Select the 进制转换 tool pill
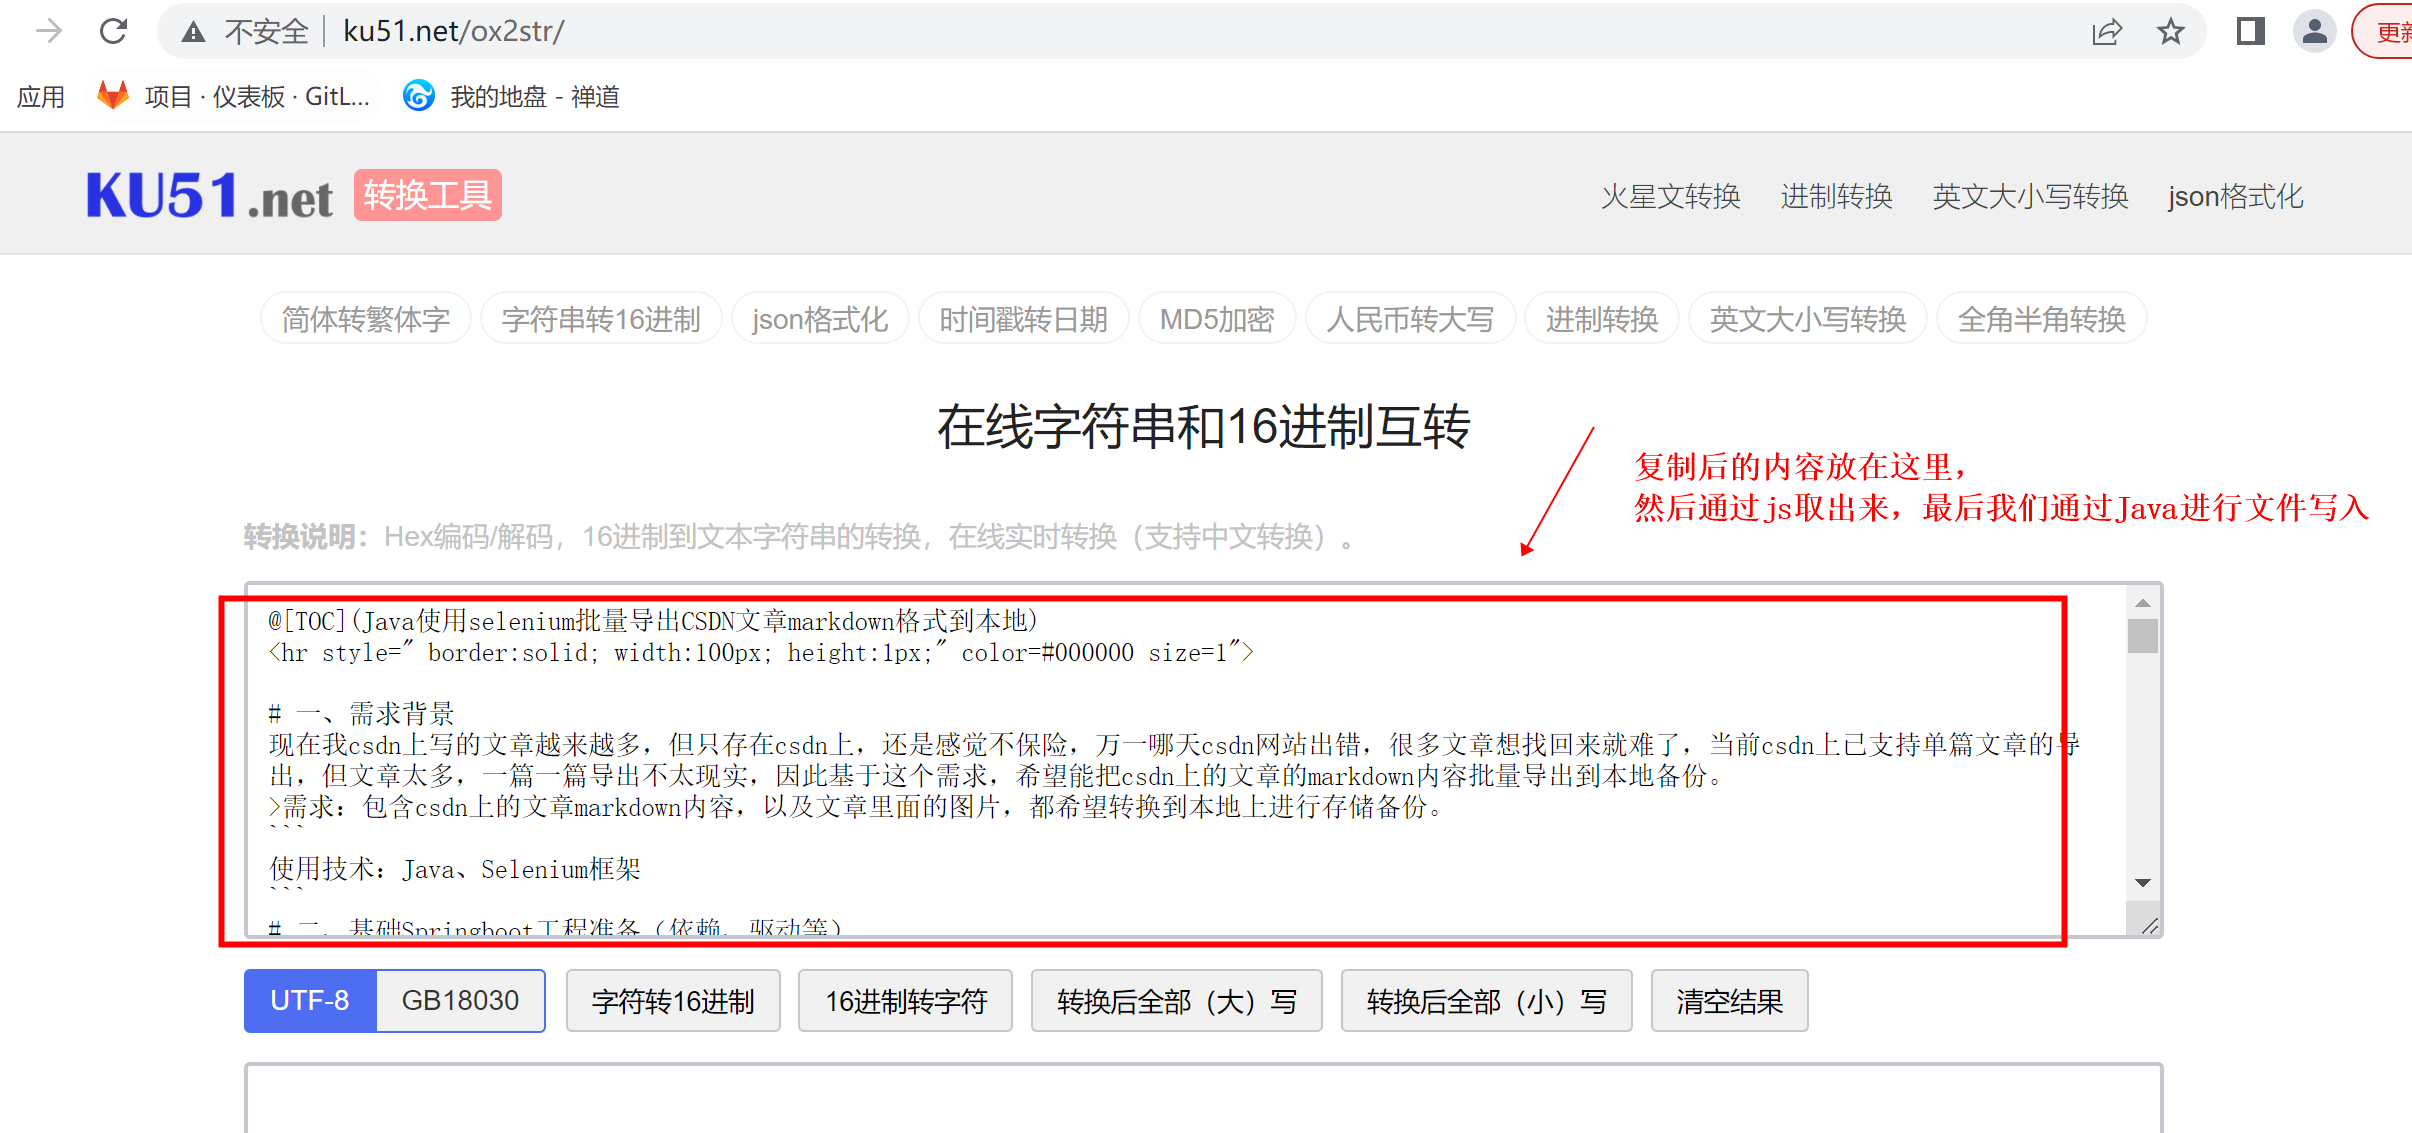This screenshot has width=2412, height=1133. coord(1602,319)
